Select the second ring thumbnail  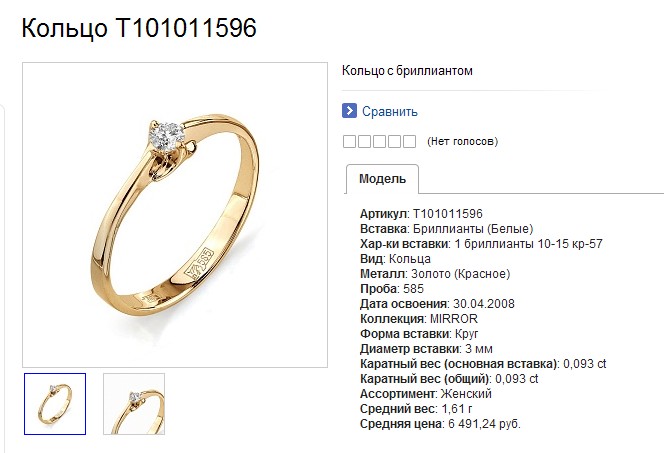(x=134, y=404)
